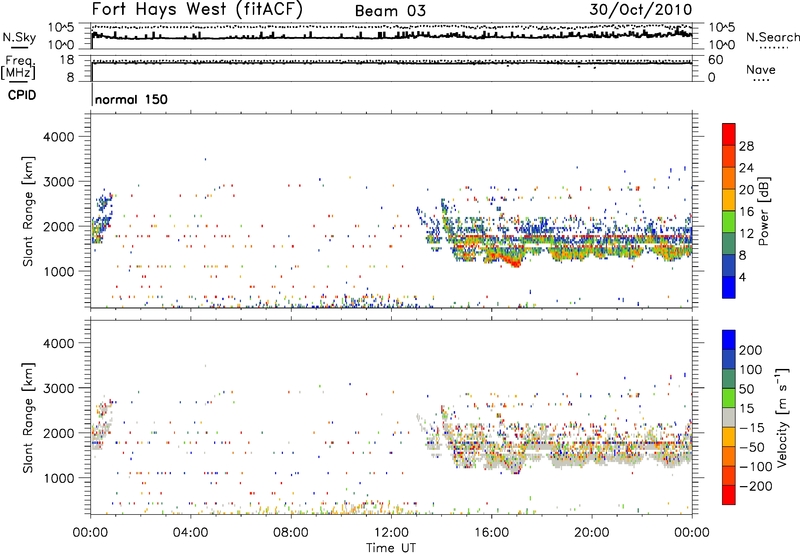Viewport: 800px width, 554px height.
Task: Click the '08:00' time axis tick
Action: [x=291, y=533]
